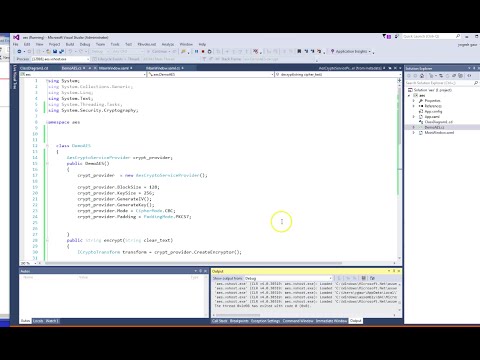Select DemoAES.cs in Solution Explorer
Screen dimensions: 480x360
[x=434, y=127]
